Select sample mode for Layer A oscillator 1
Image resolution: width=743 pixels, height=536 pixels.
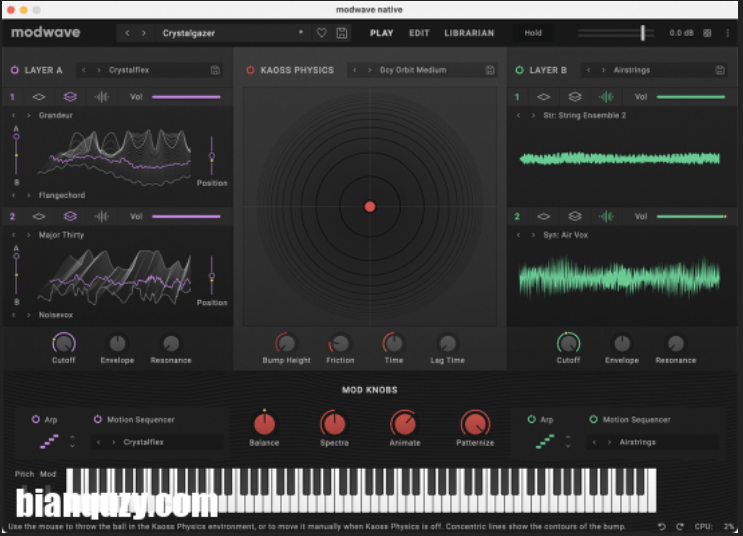101,97
